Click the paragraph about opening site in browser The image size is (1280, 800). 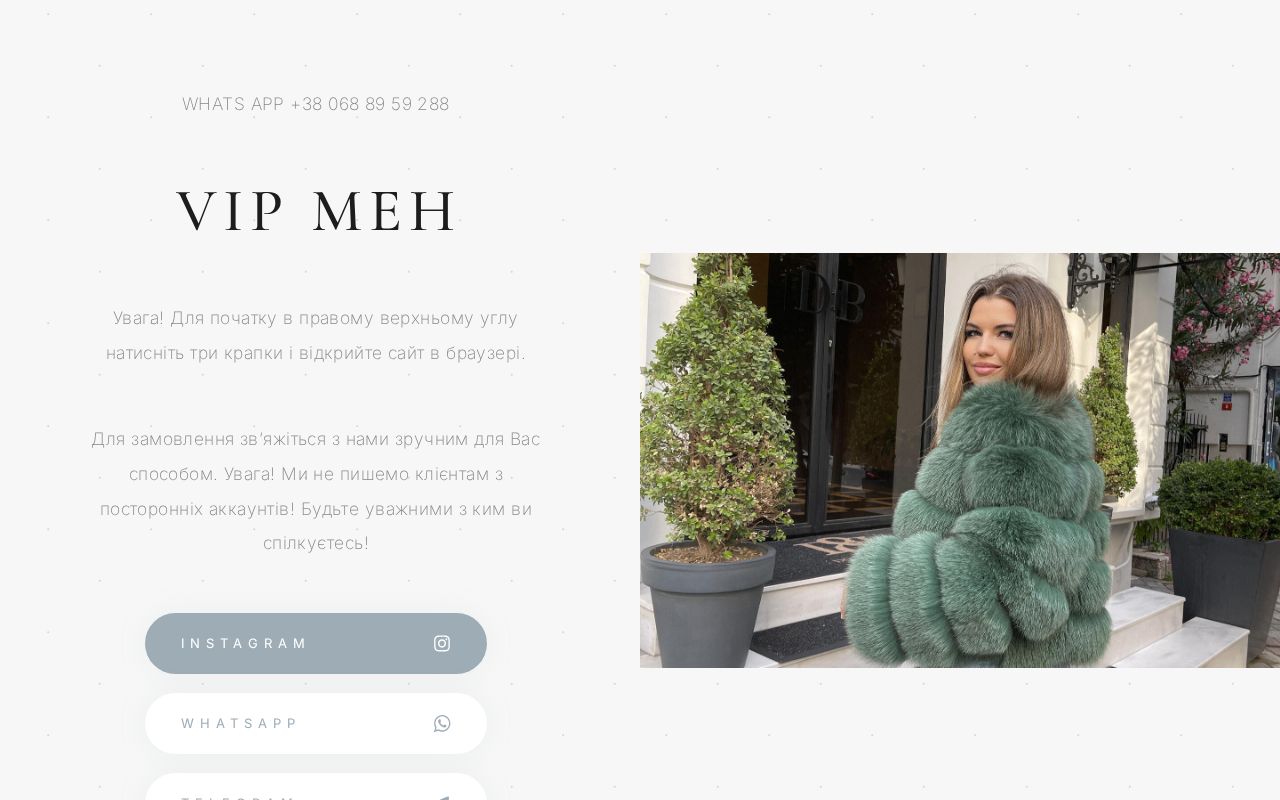pyautogui.click(x=316, y=335)
